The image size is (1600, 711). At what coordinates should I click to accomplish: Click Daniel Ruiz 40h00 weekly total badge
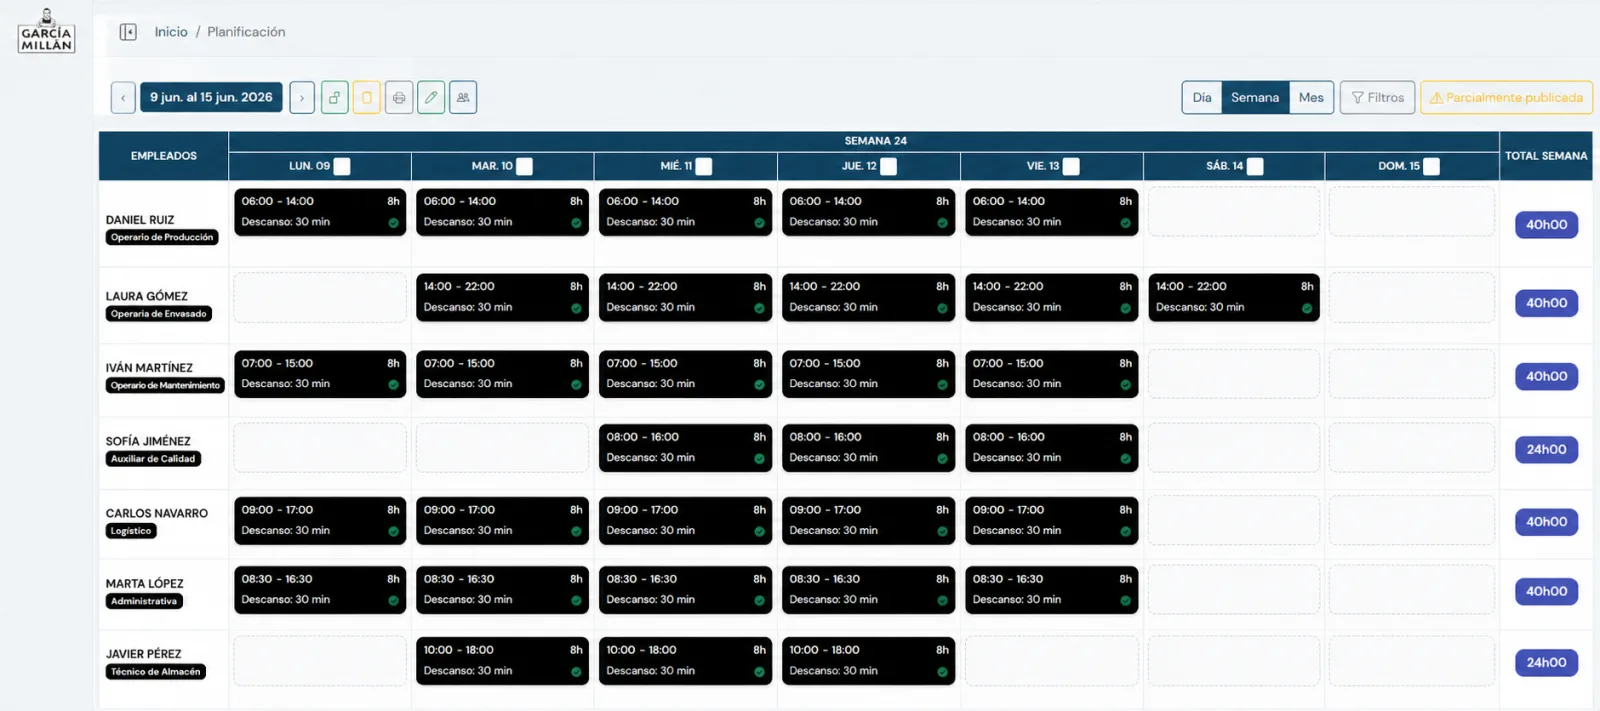click(x=1546, y=225)
